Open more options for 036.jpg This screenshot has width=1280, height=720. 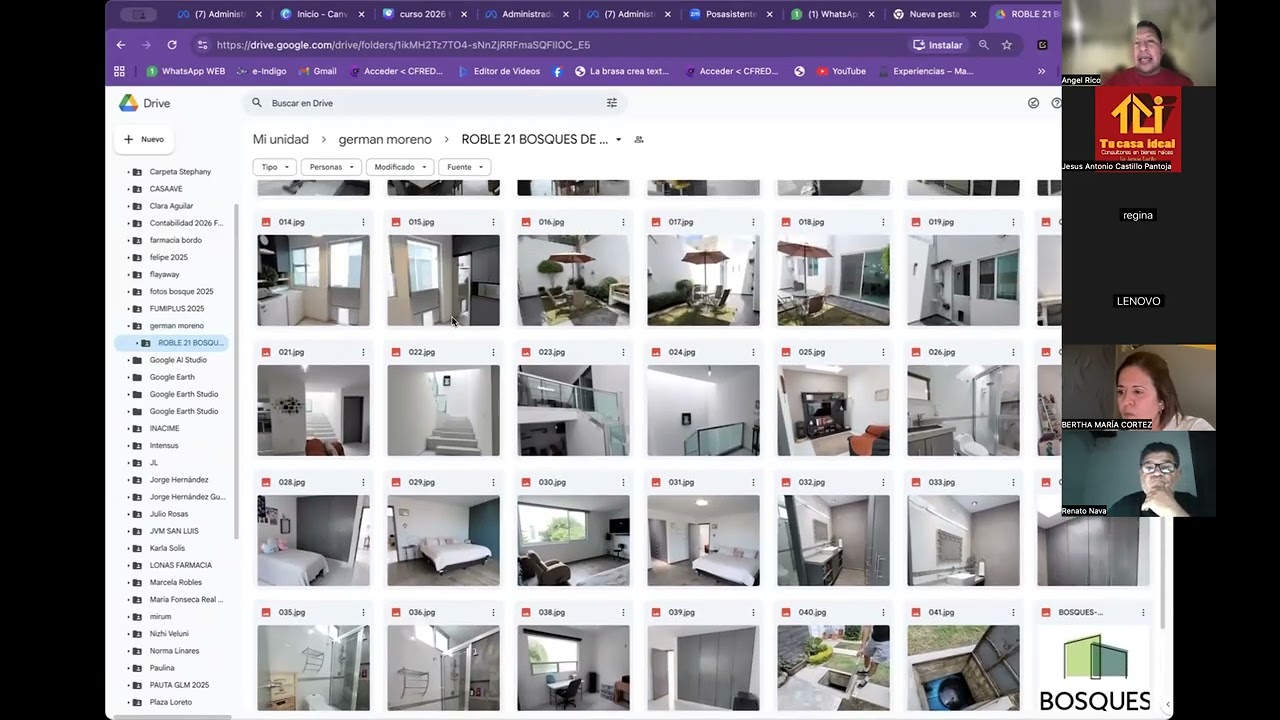click(493, 612)
